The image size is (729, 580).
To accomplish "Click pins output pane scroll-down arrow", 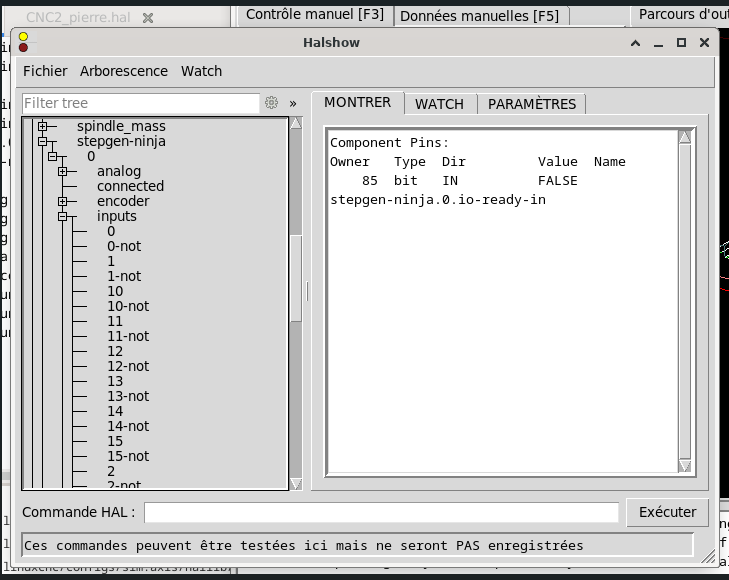I will 685,466.
